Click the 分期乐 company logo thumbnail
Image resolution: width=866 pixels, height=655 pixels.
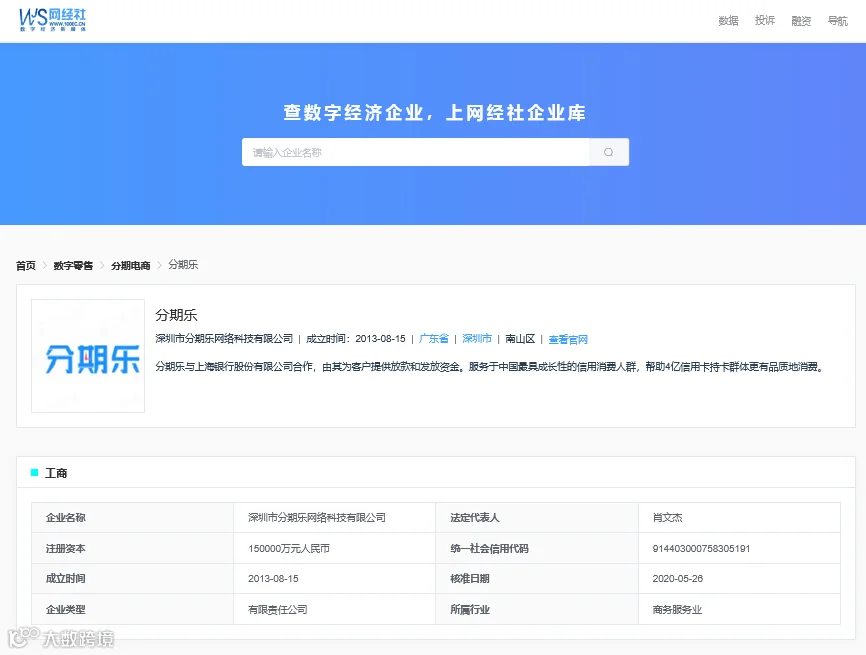pyautogui.click(x=88, y=356)
